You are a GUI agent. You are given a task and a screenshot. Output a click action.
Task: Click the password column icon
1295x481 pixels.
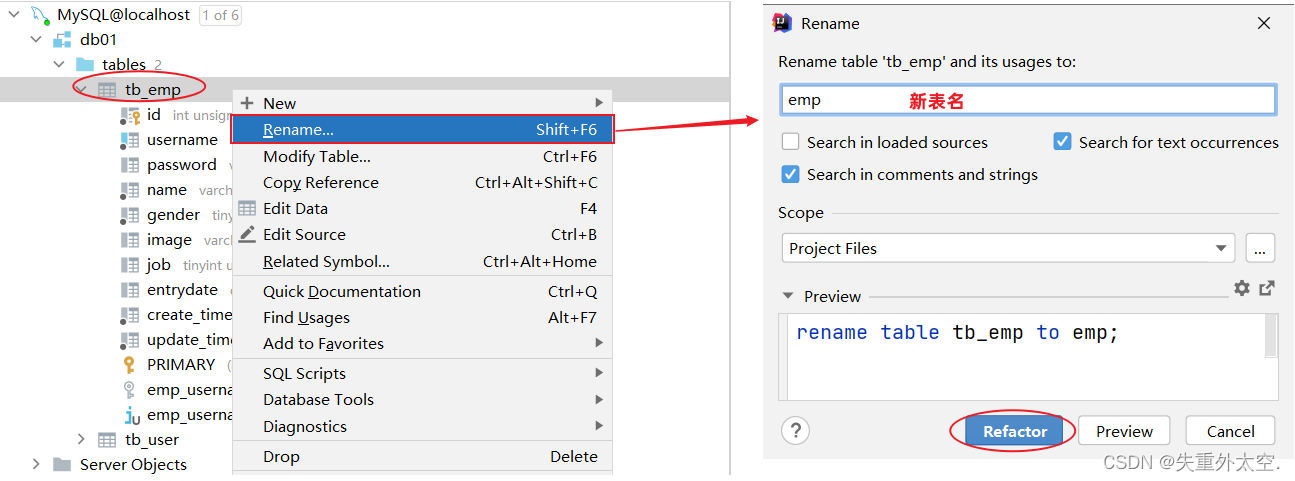click(x=130, y=165)
